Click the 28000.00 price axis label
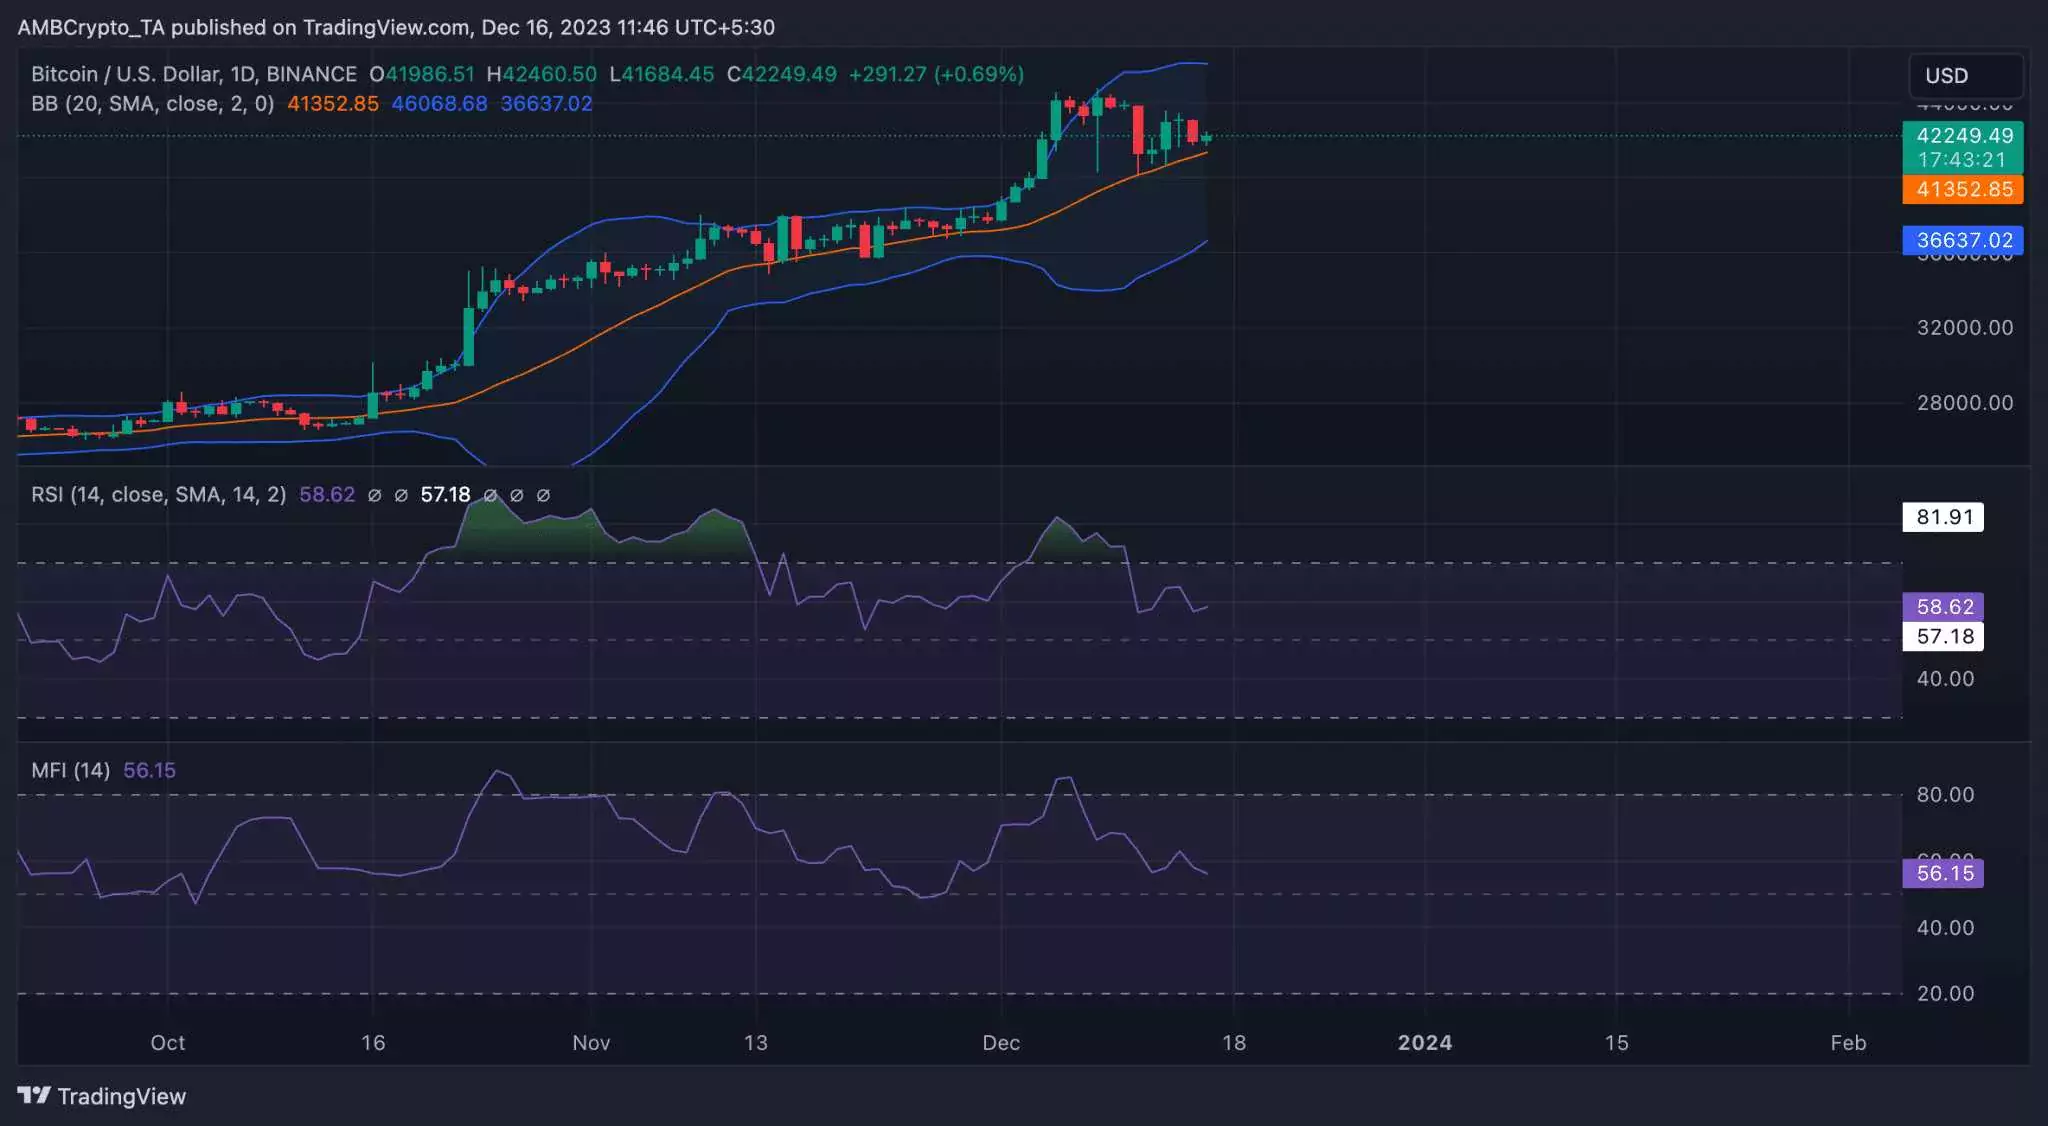Viewport: 2048px width, 1126px height. pos(1965,403)
